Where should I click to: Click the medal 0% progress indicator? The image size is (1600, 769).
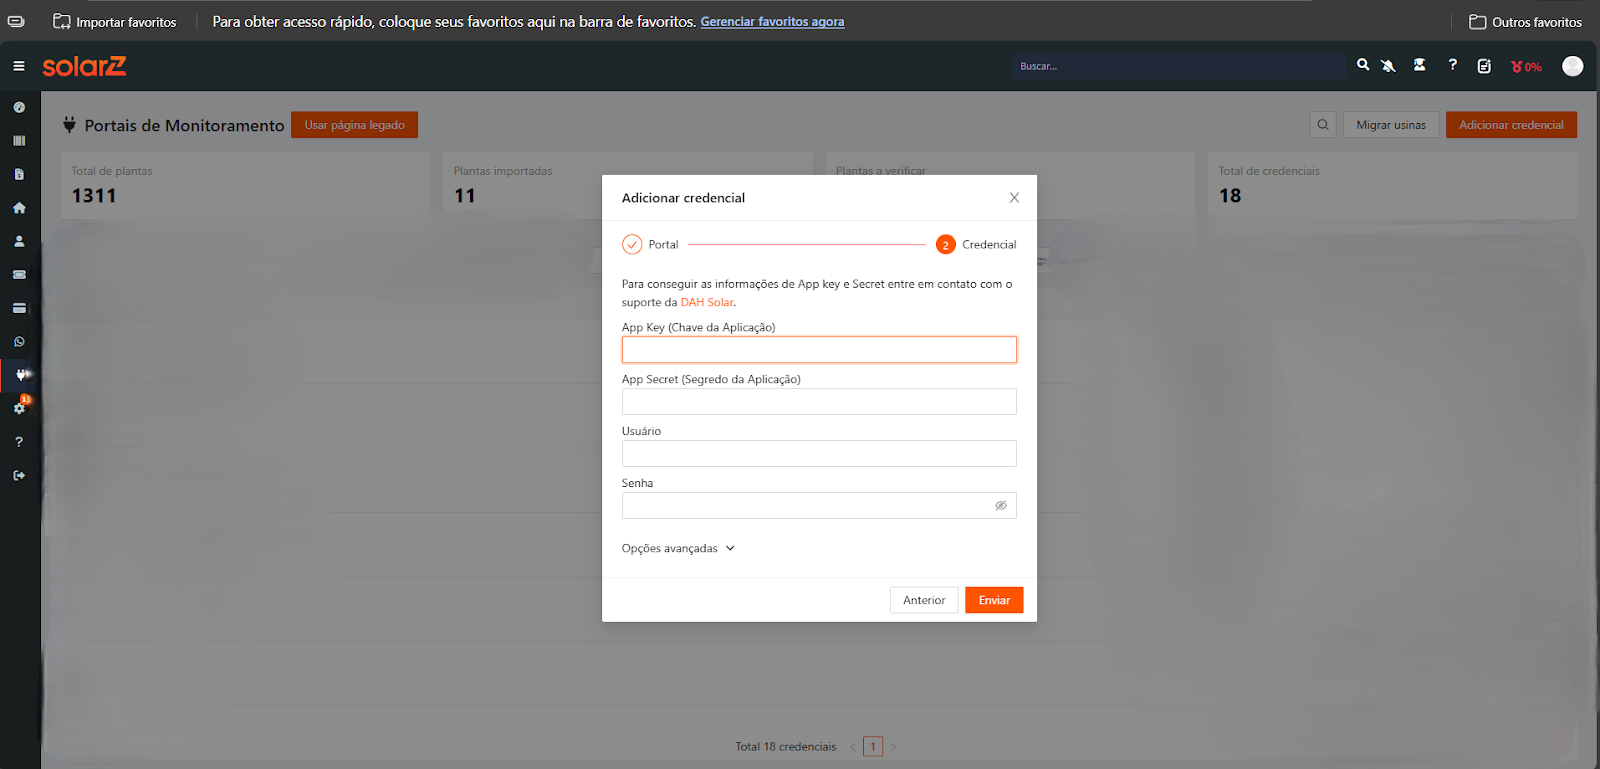click(x=1526, y=67)
